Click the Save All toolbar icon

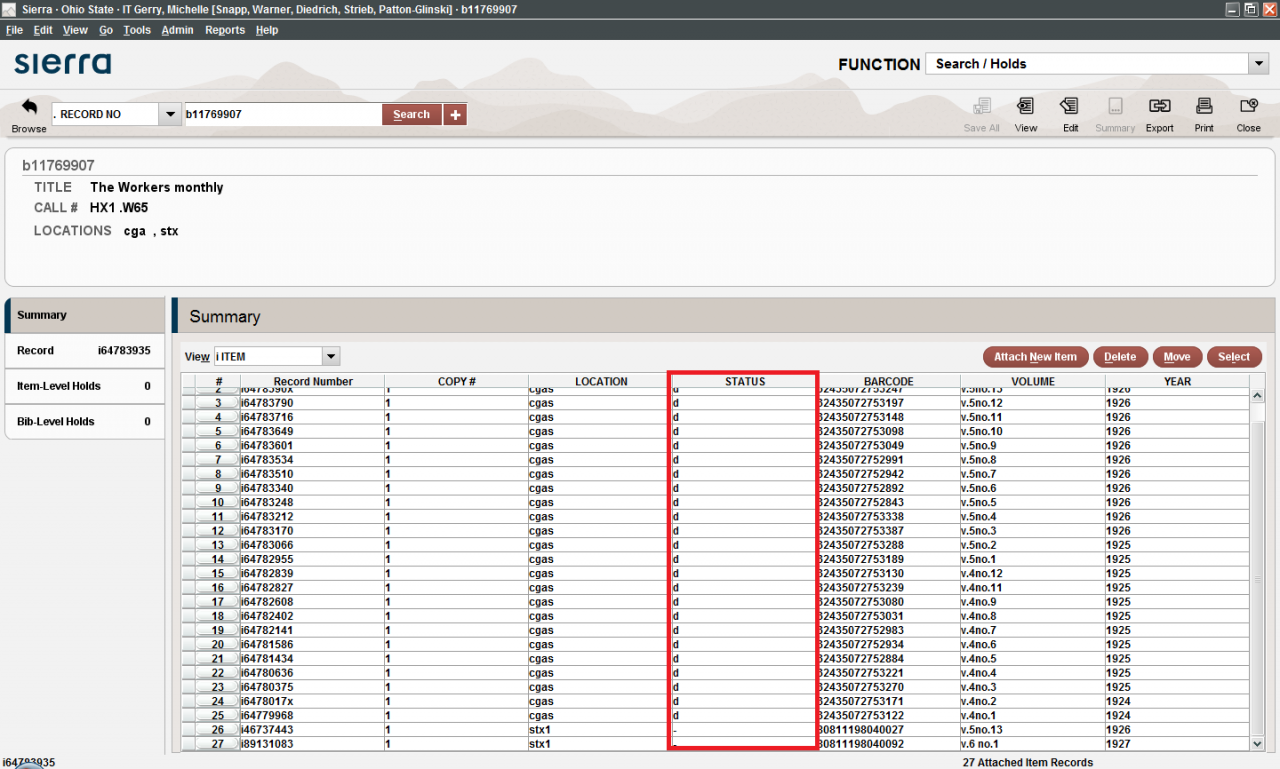tap(981, 107)
